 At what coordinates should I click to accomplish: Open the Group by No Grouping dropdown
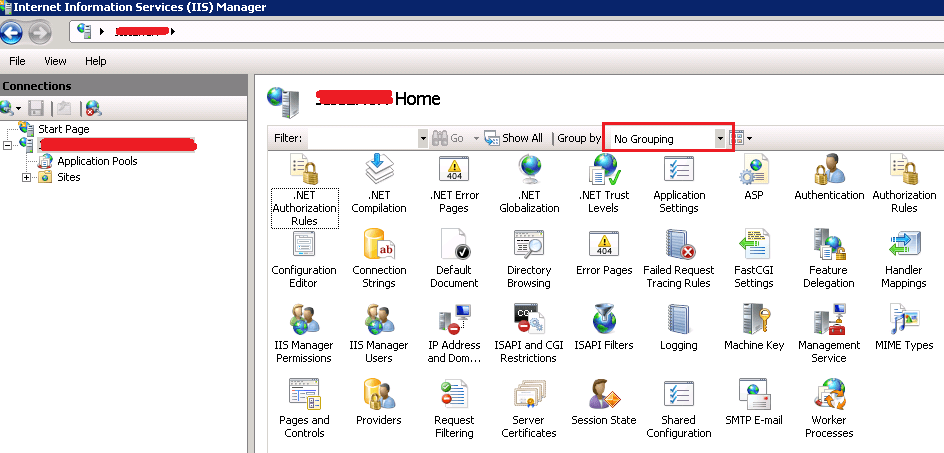pos(668,139)
